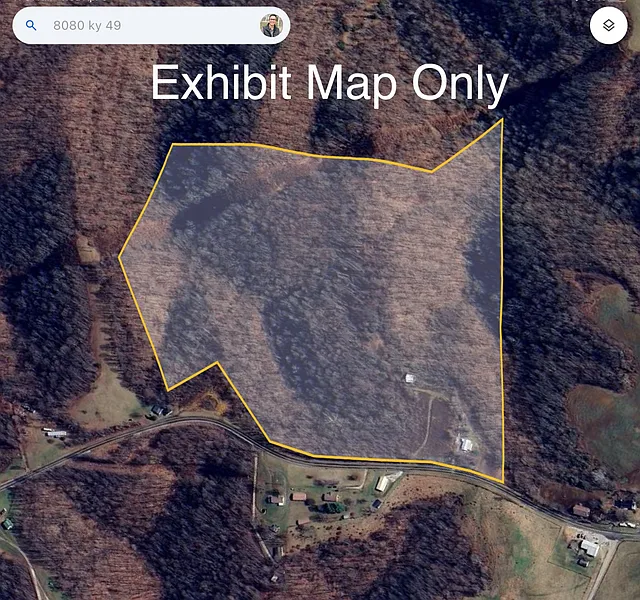Select the white mobile home at far left
This screenshot has width=640, height=600.
56,433
